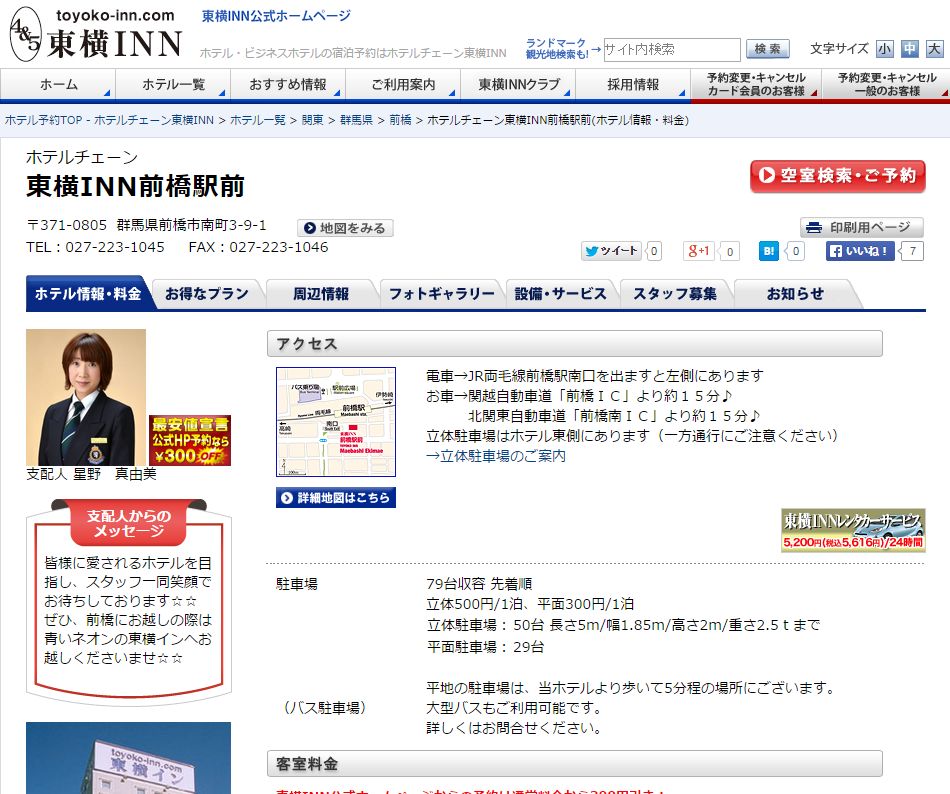Viewport: 950px width, 794px height.
Task: Switch to the 周辺情報 tab
Action: click(x=321, y=294)
